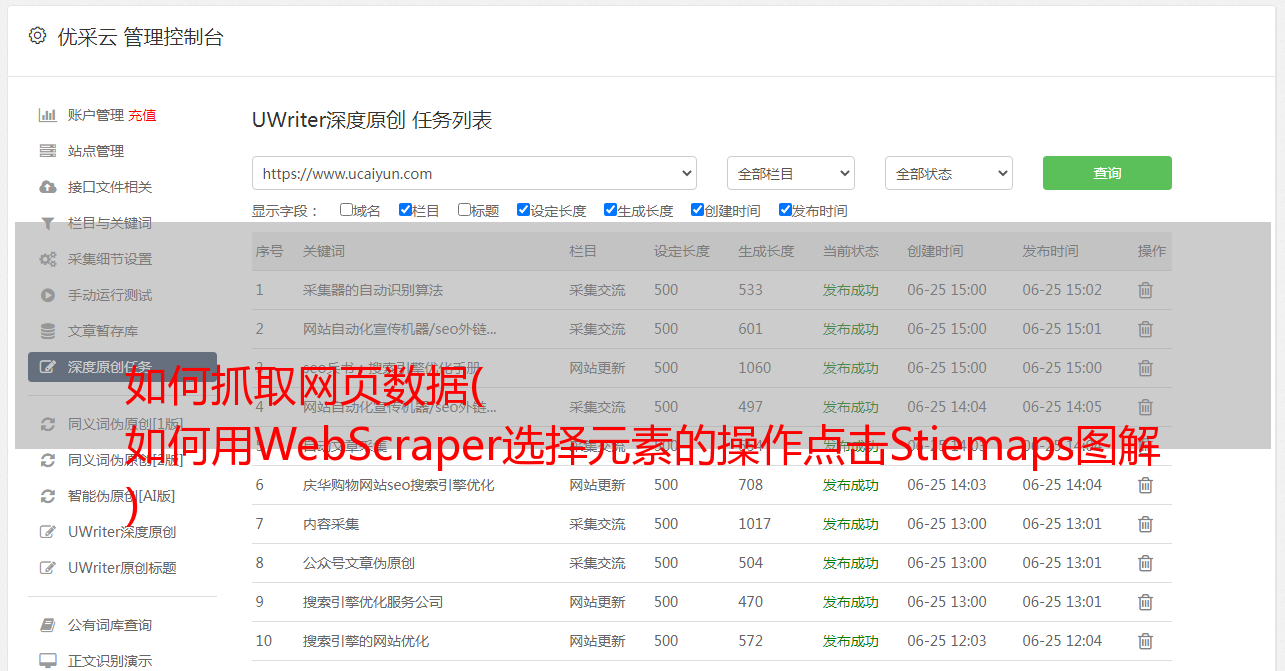
Task: Open UWriter原创标题 in the sidebar
Action: click(122, 568)
